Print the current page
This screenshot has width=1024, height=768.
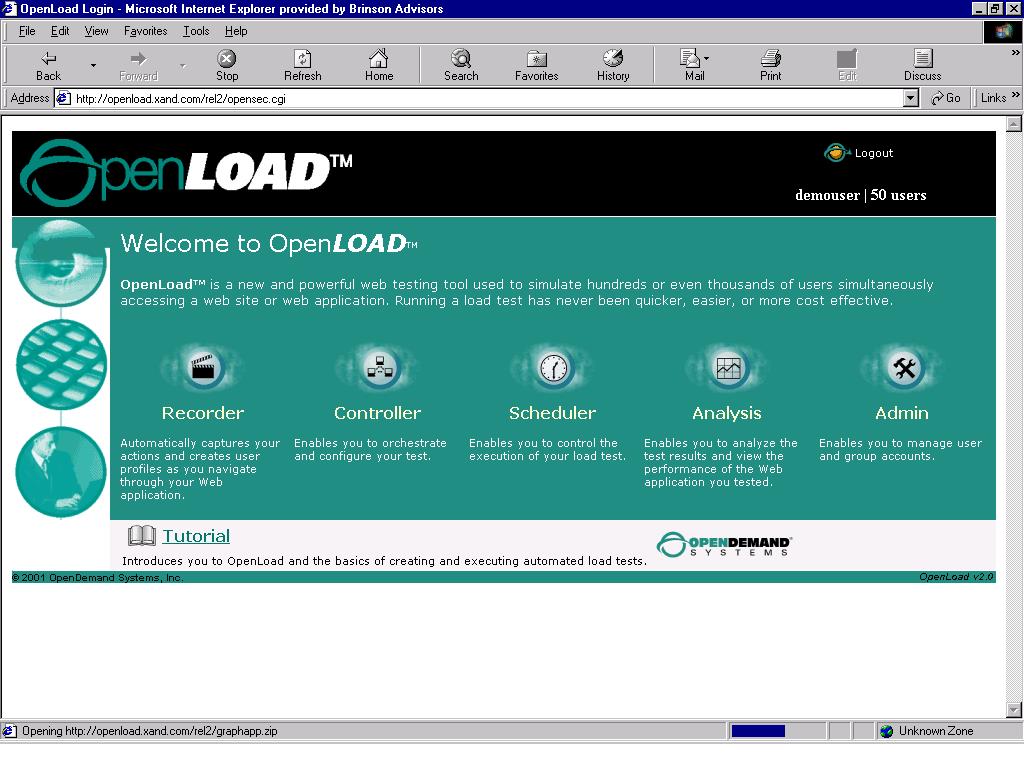[771, 65]
